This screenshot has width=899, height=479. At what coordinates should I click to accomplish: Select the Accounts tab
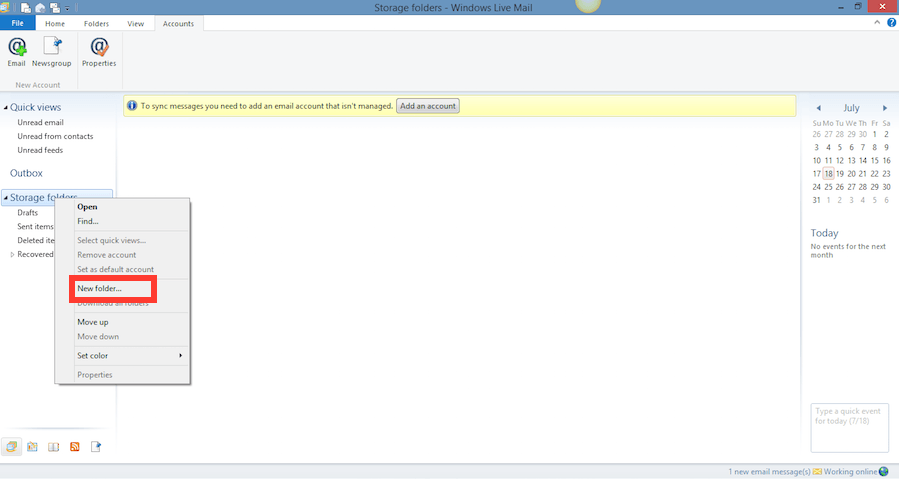click(178, 24)
